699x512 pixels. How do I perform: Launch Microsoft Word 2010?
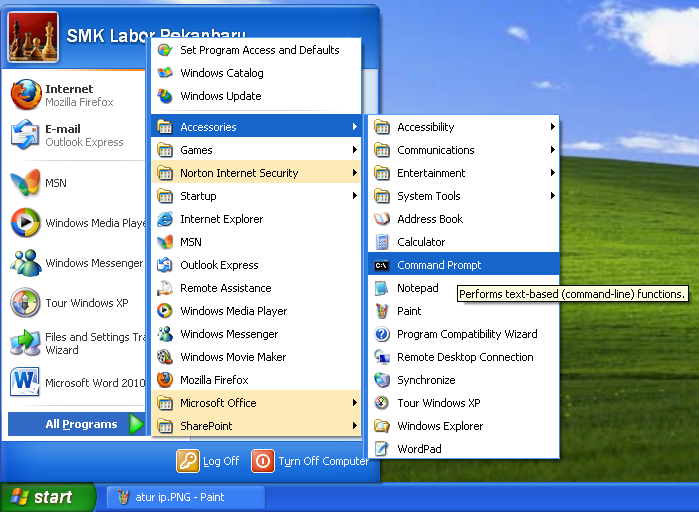pos(75,382)
